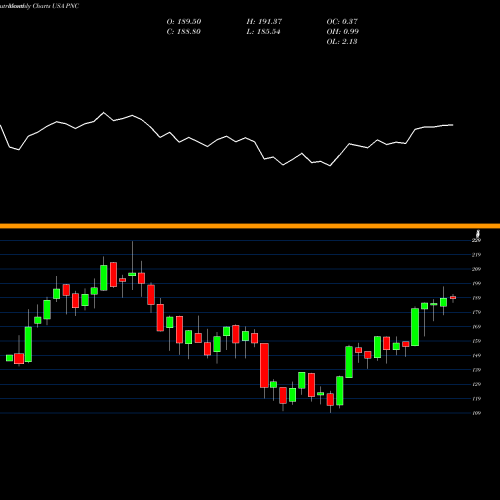Select the close price 'C: 188.80'
The image size is (500, 500).
[184, 32]
